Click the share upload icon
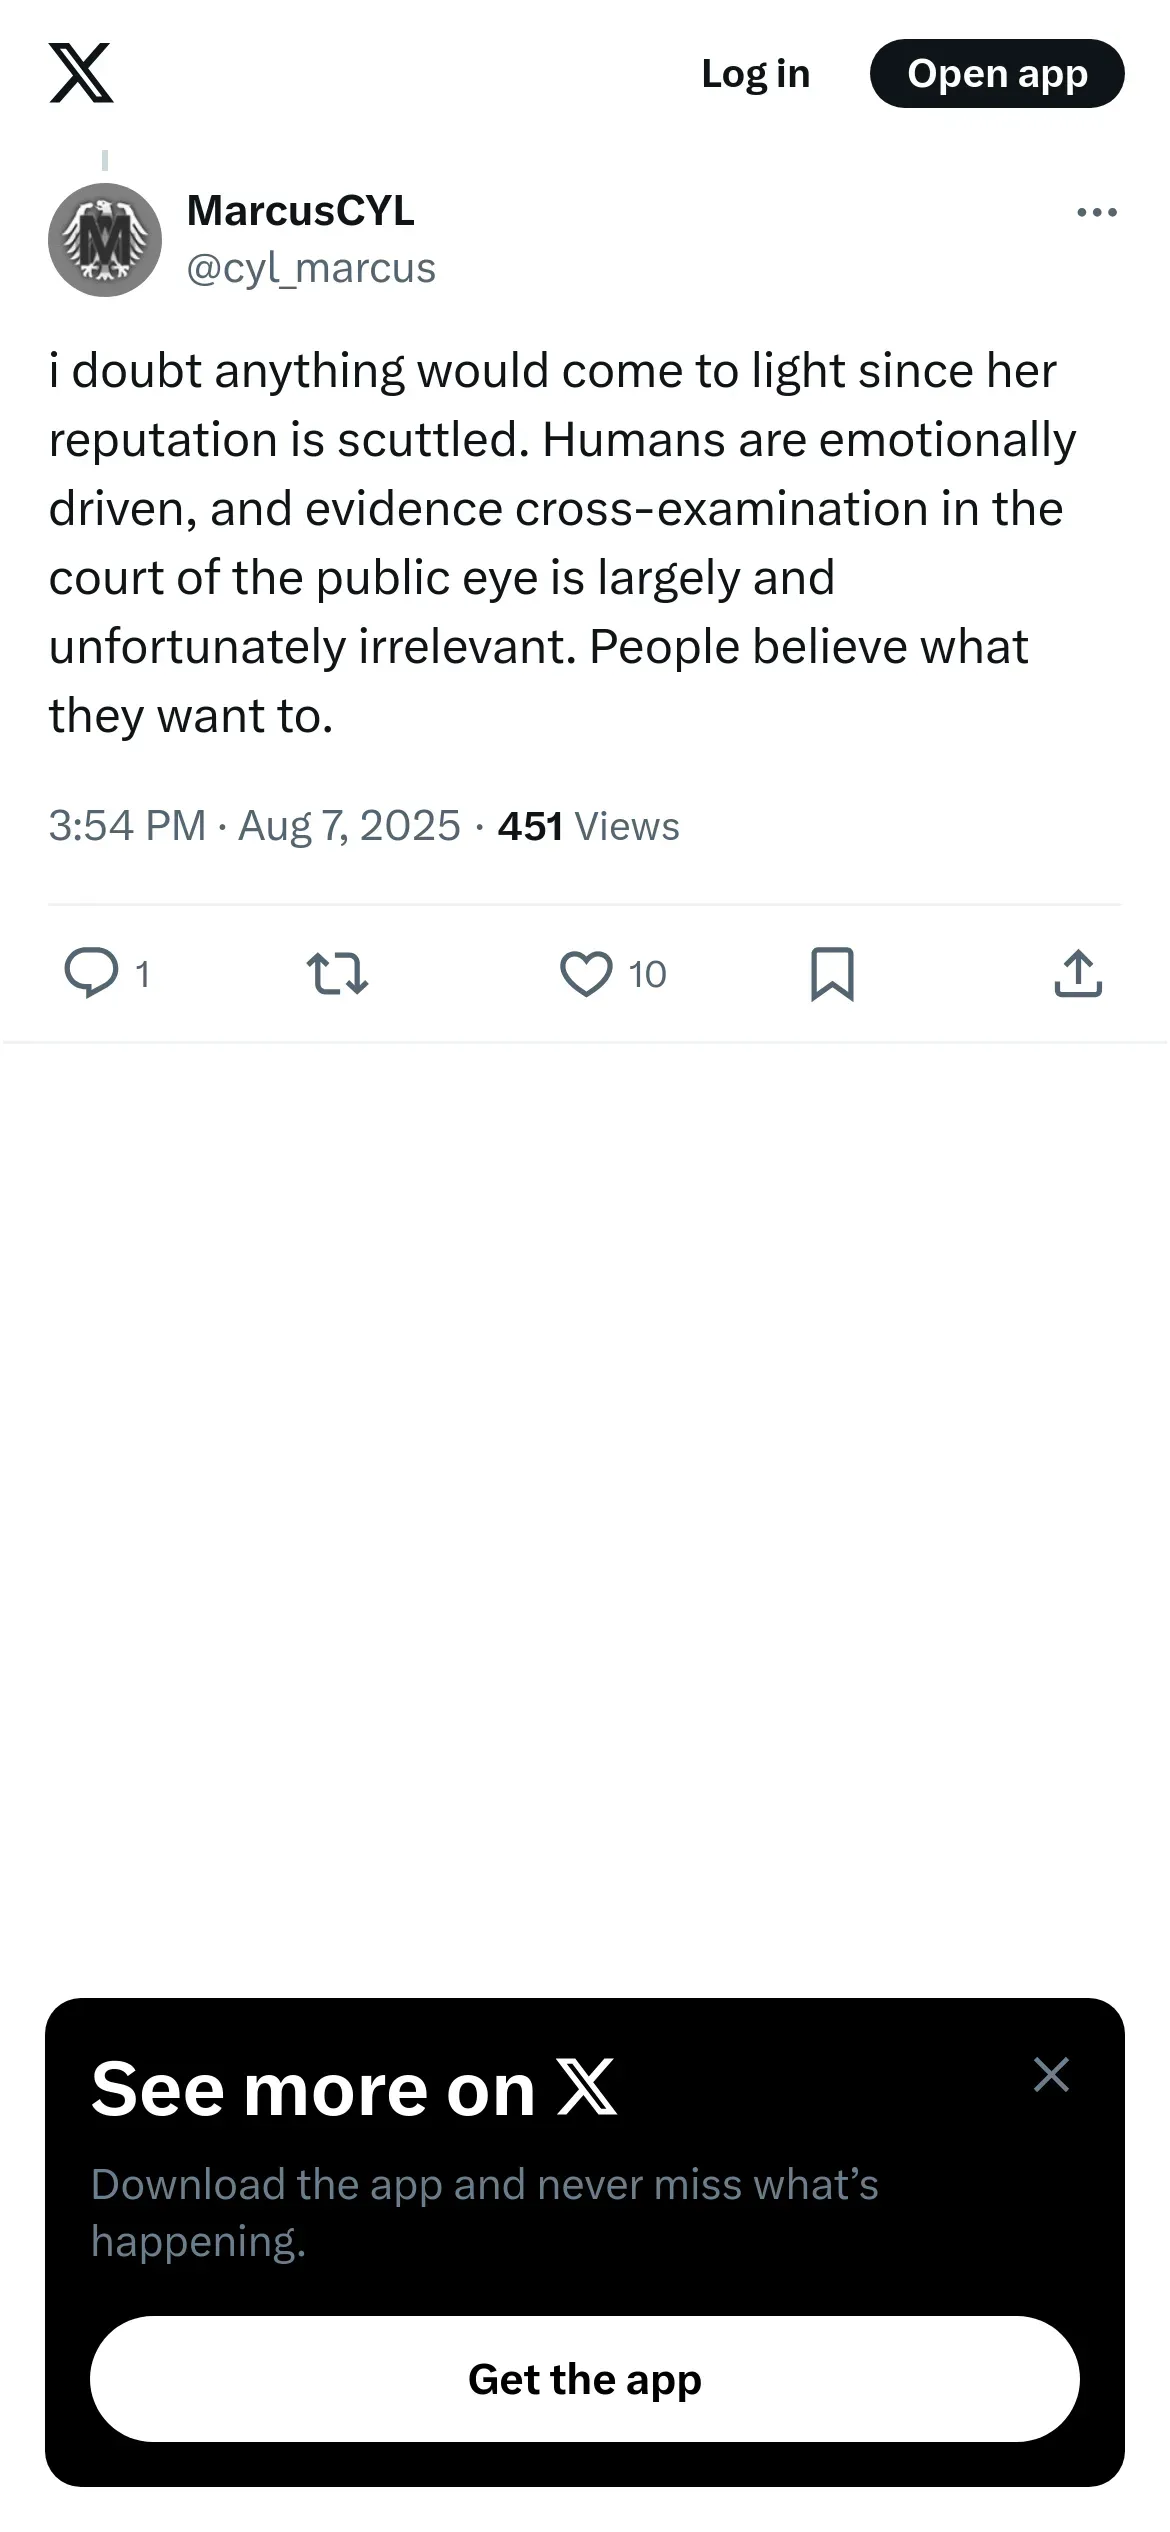Image resolution: width=1170 pixels, height=2532 pixels. [x=1078, y=973]
